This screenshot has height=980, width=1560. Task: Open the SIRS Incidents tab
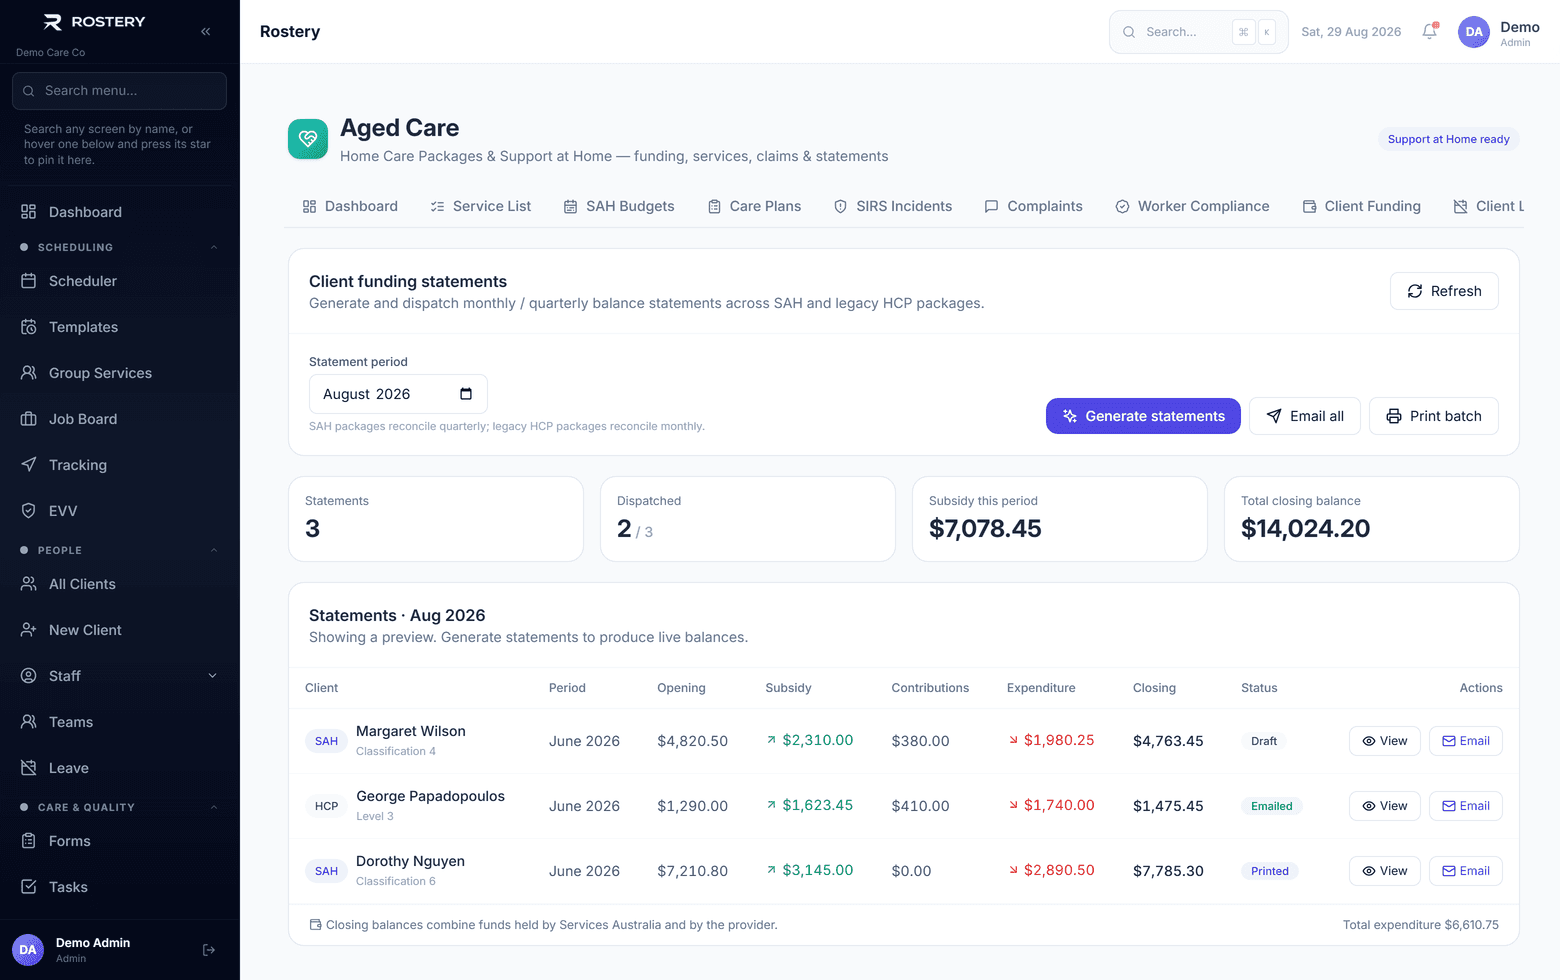pyautogui.click(x=893, y=206)
